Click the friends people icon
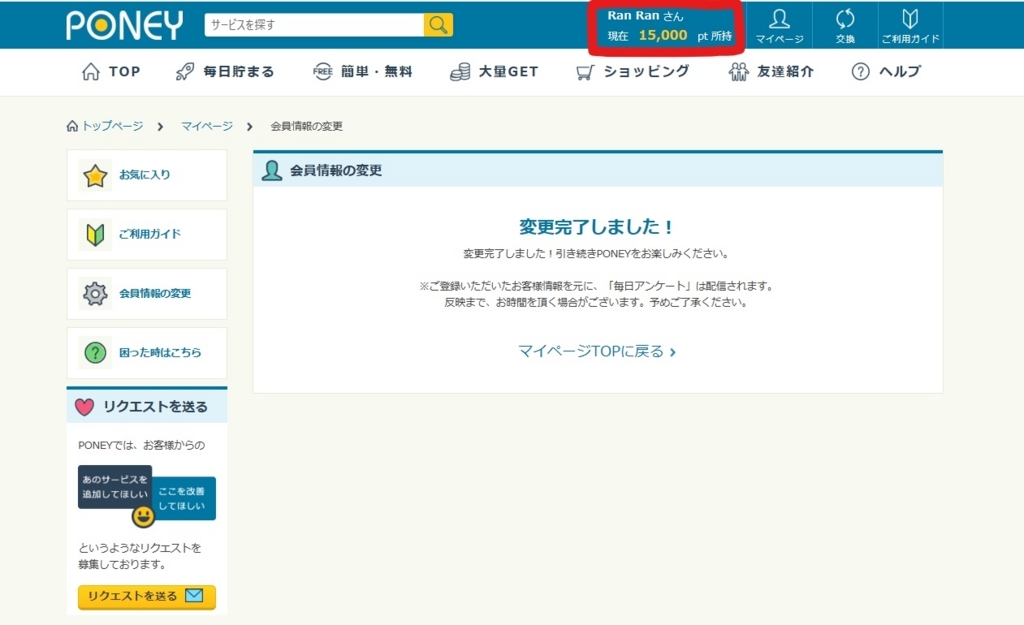 [x=739, y=71]
